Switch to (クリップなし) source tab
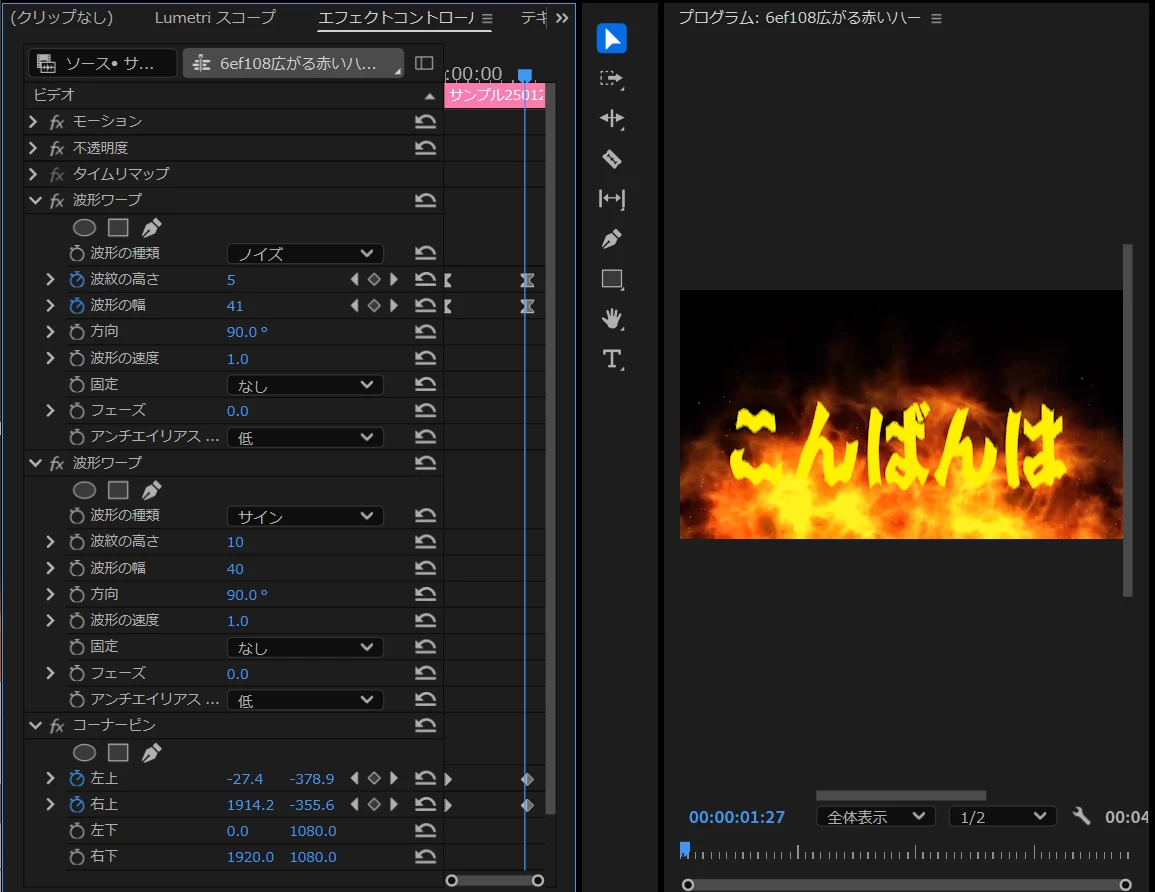1155x892 pixels. 62,17
